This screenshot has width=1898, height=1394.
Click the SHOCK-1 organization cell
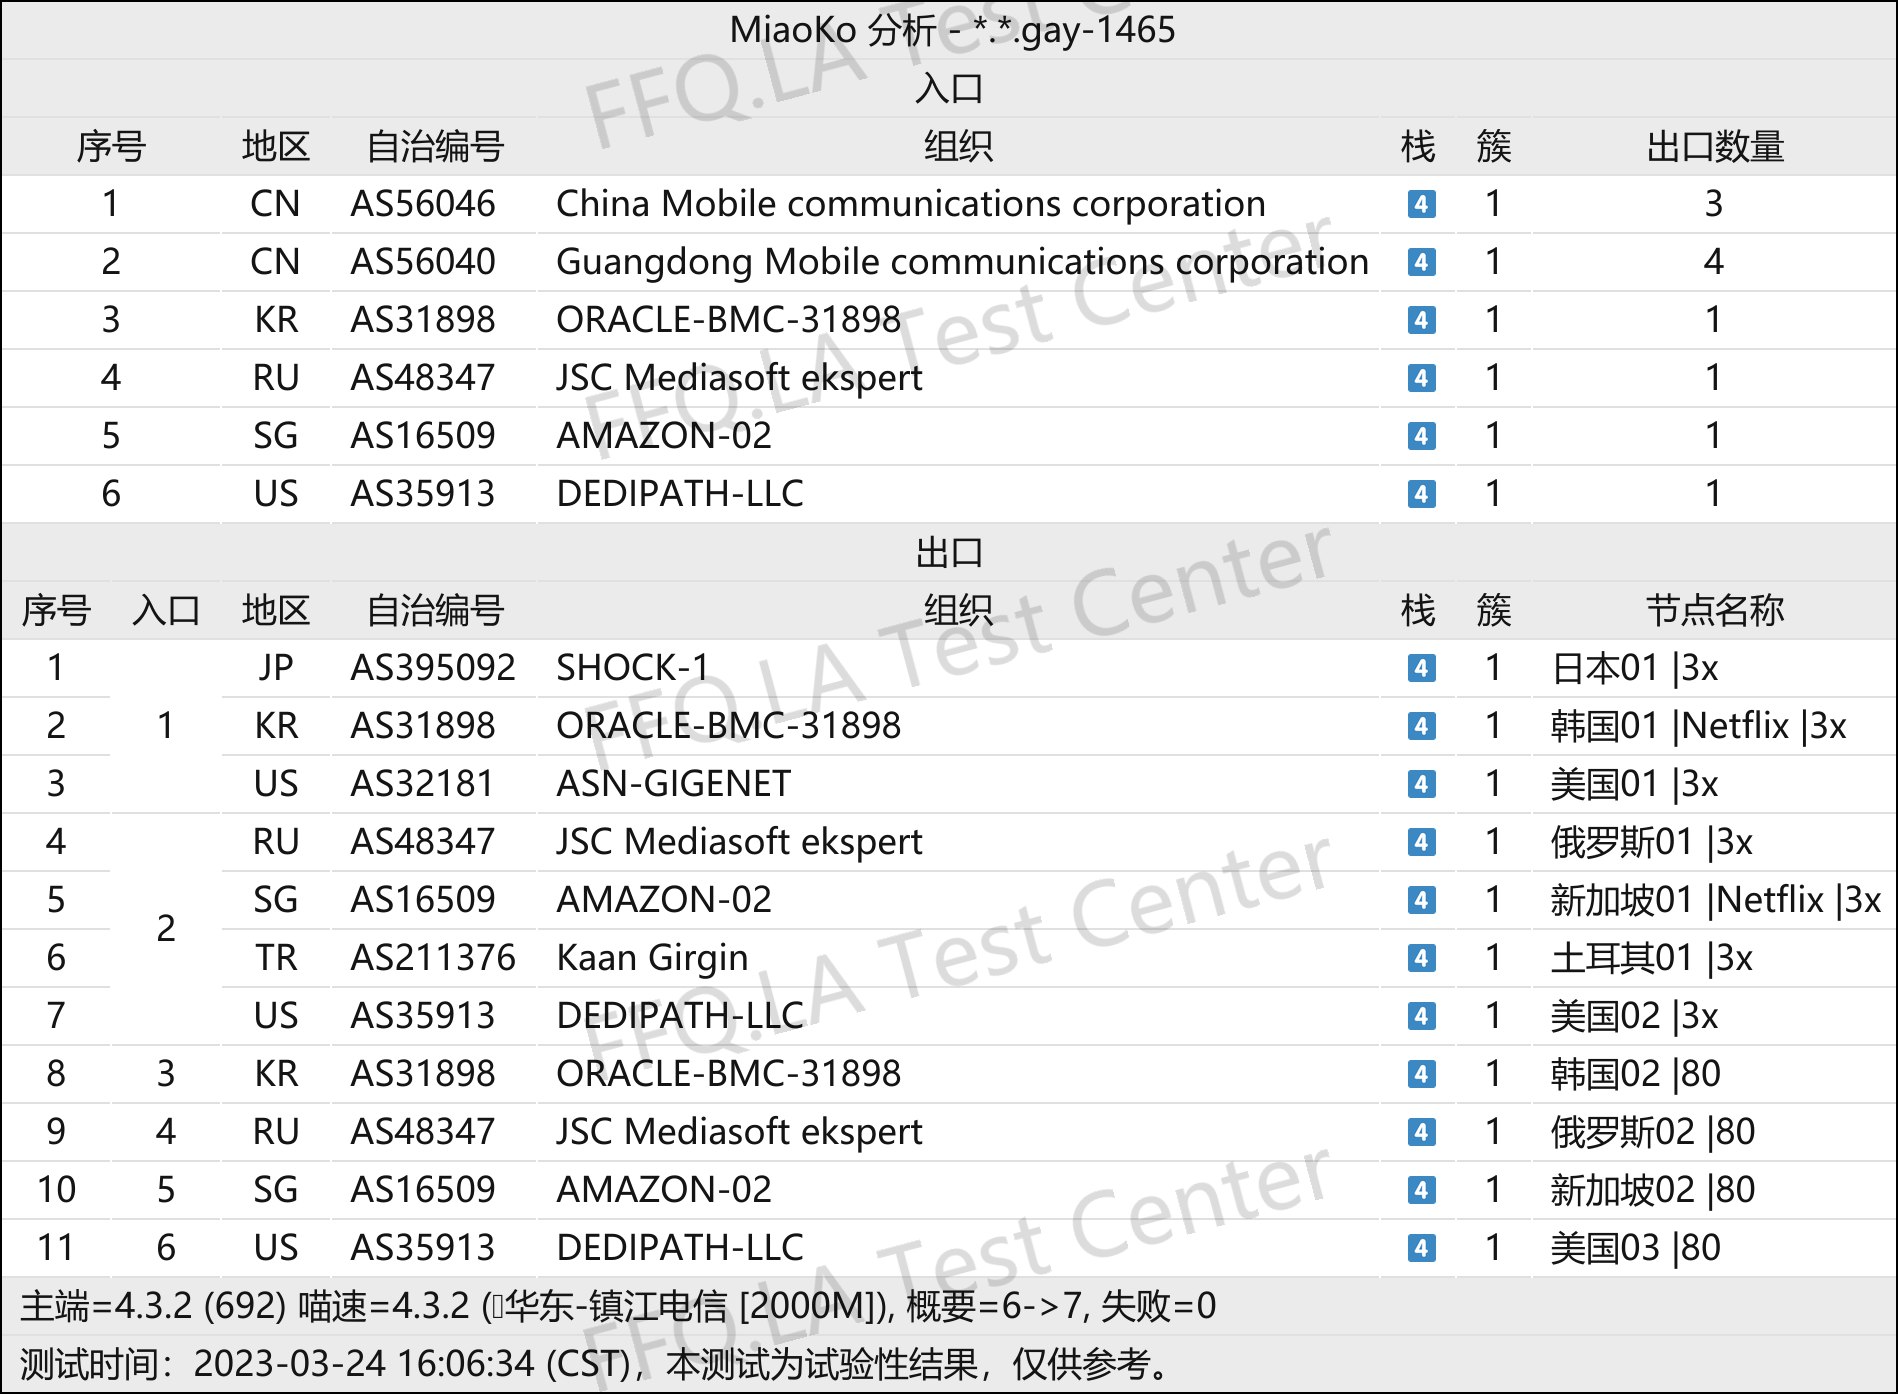tap(633, 668)
